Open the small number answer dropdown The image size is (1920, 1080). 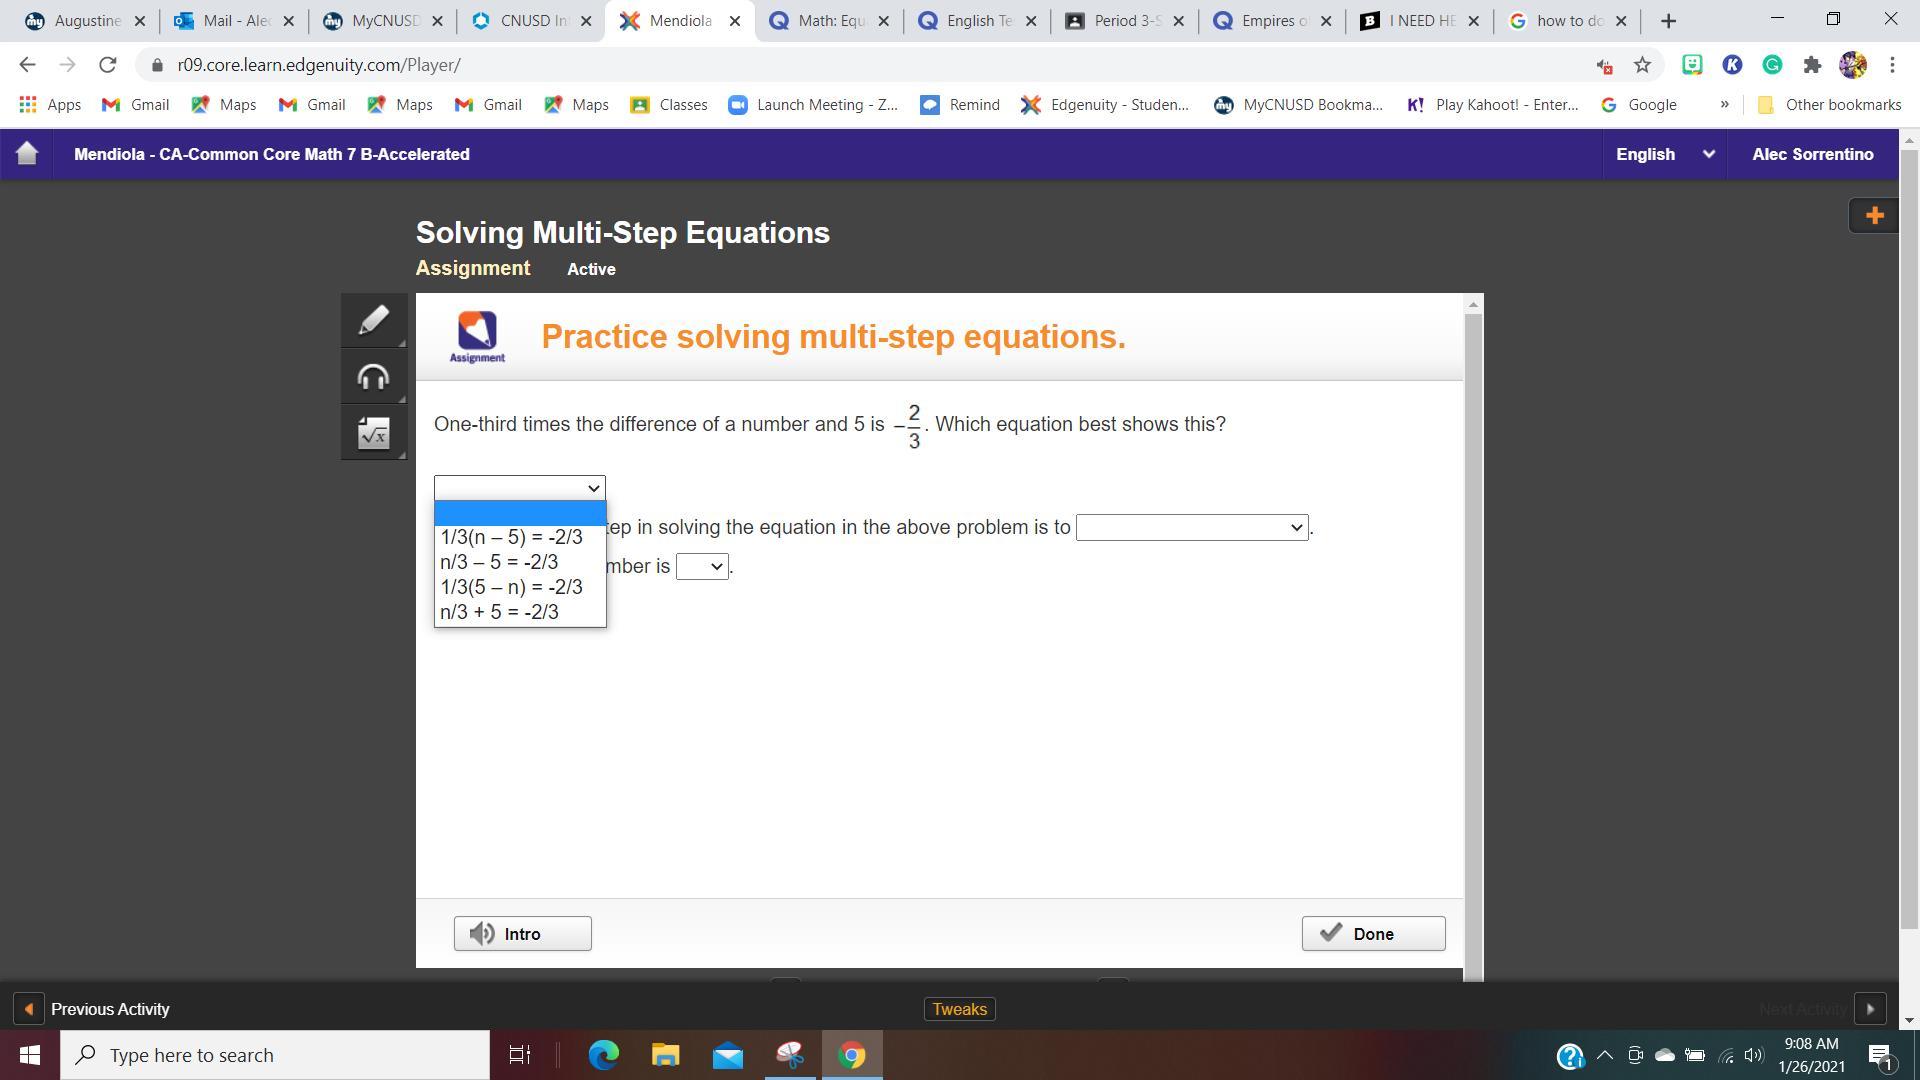pyautogui.click(x=702, y=567)
